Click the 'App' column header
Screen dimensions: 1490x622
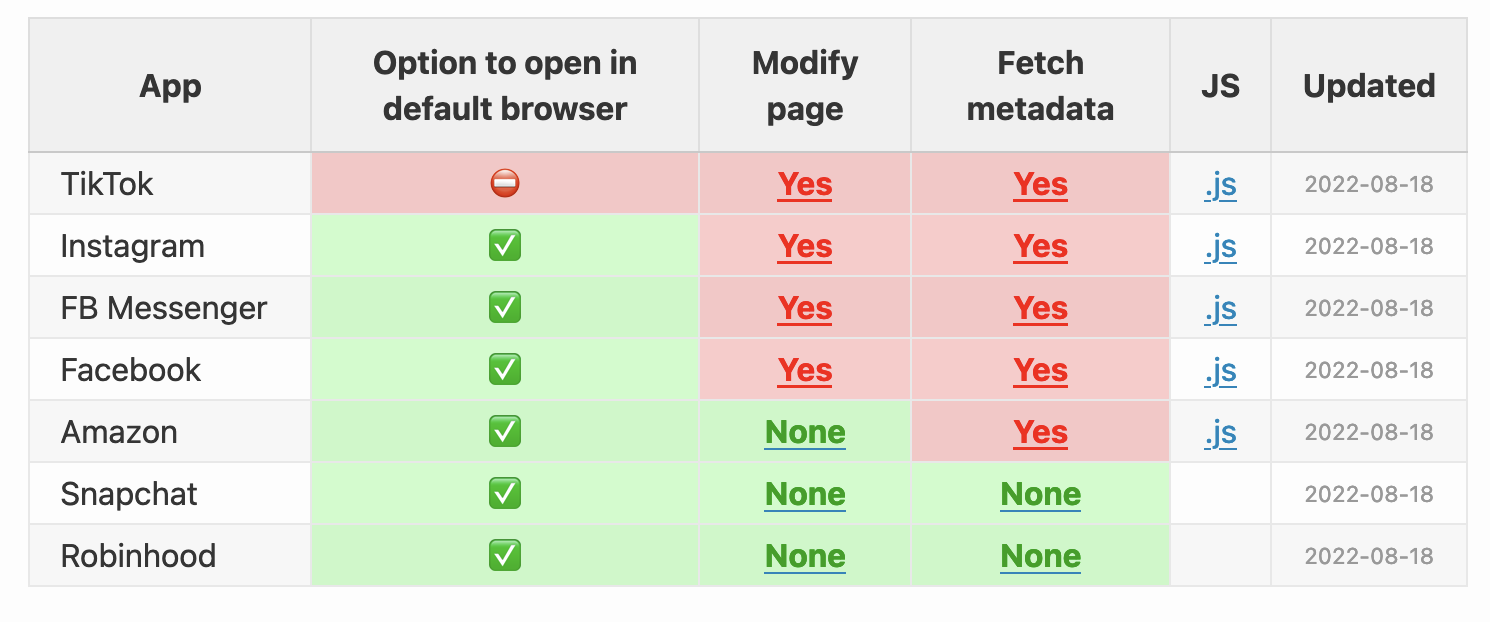point(170,86)
